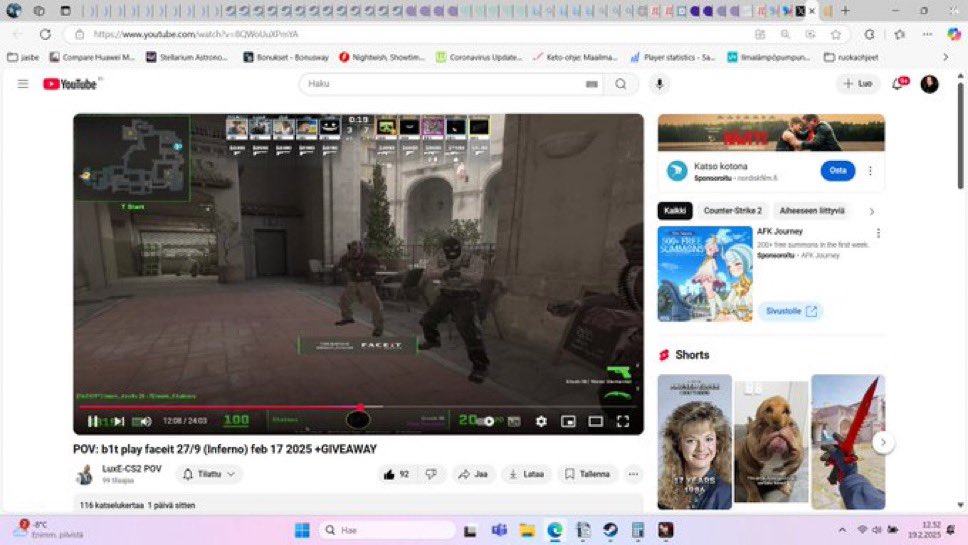Open the AFK Journey ad thumbnail
This screenshot has height=545, width=968.
705,274
